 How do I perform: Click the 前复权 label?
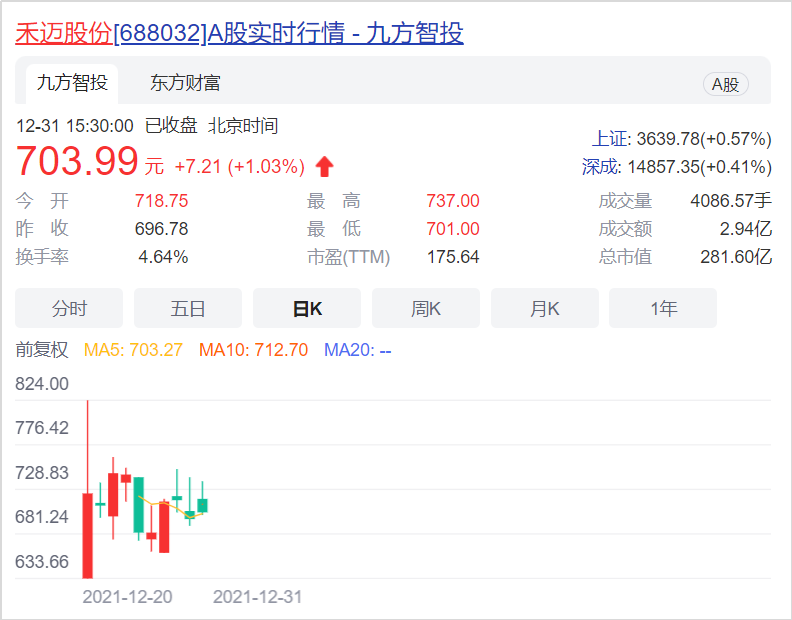click(x=41, y=350)
